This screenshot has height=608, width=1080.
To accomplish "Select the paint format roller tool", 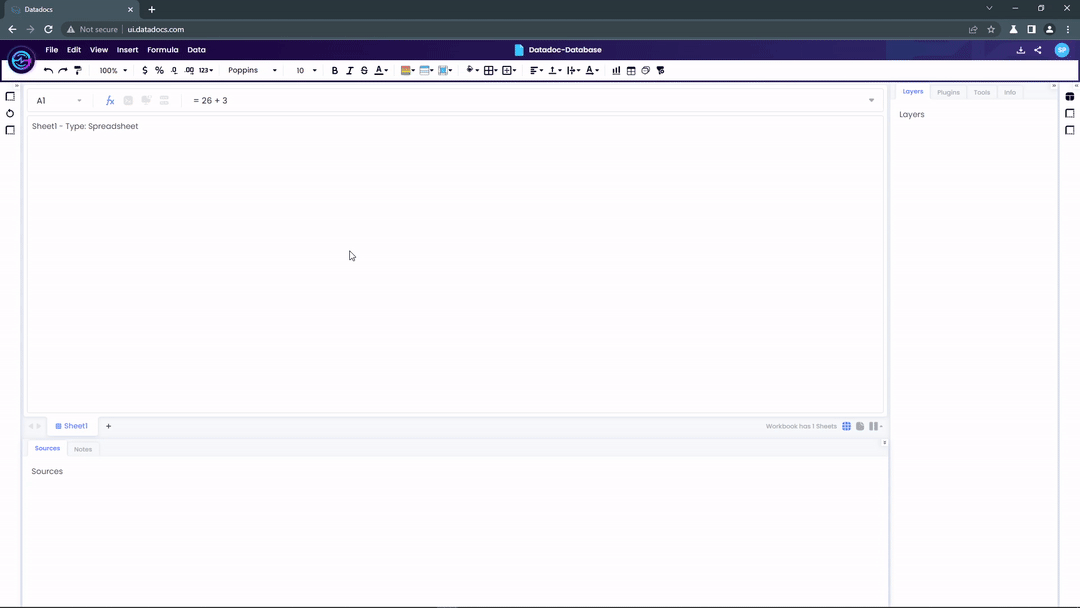I will point(78,71).
